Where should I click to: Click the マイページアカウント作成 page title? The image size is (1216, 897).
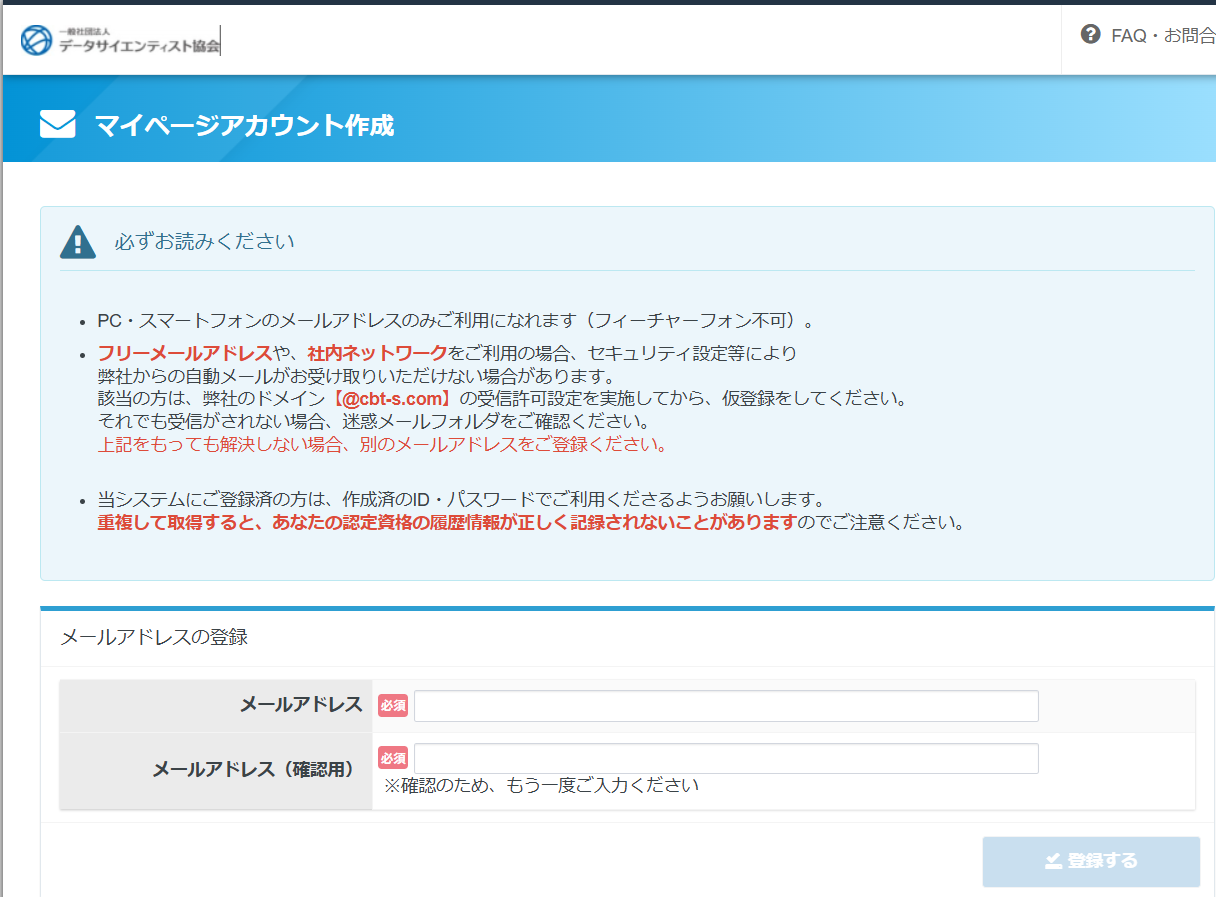(244, 125)
